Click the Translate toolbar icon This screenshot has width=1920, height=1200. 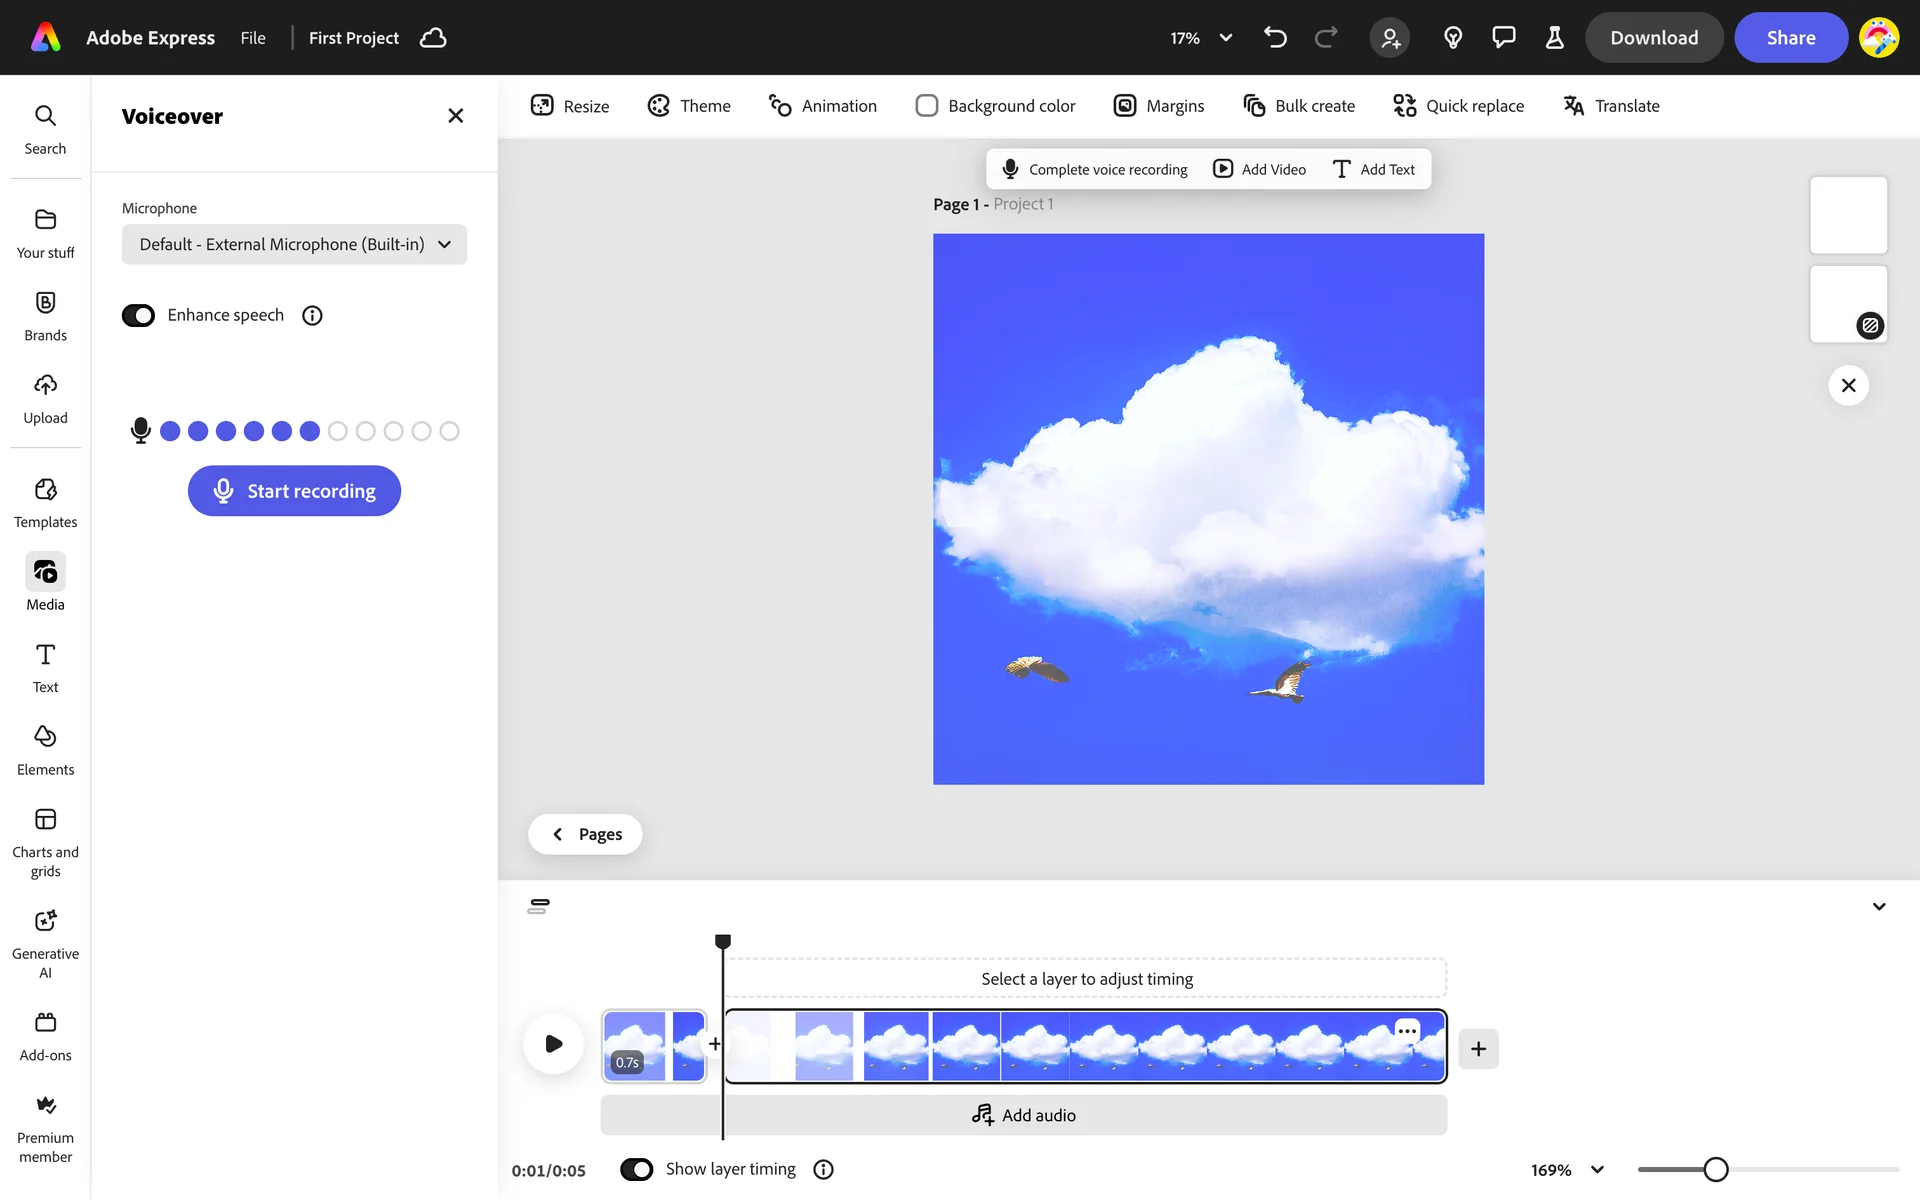click(1574, 106)
